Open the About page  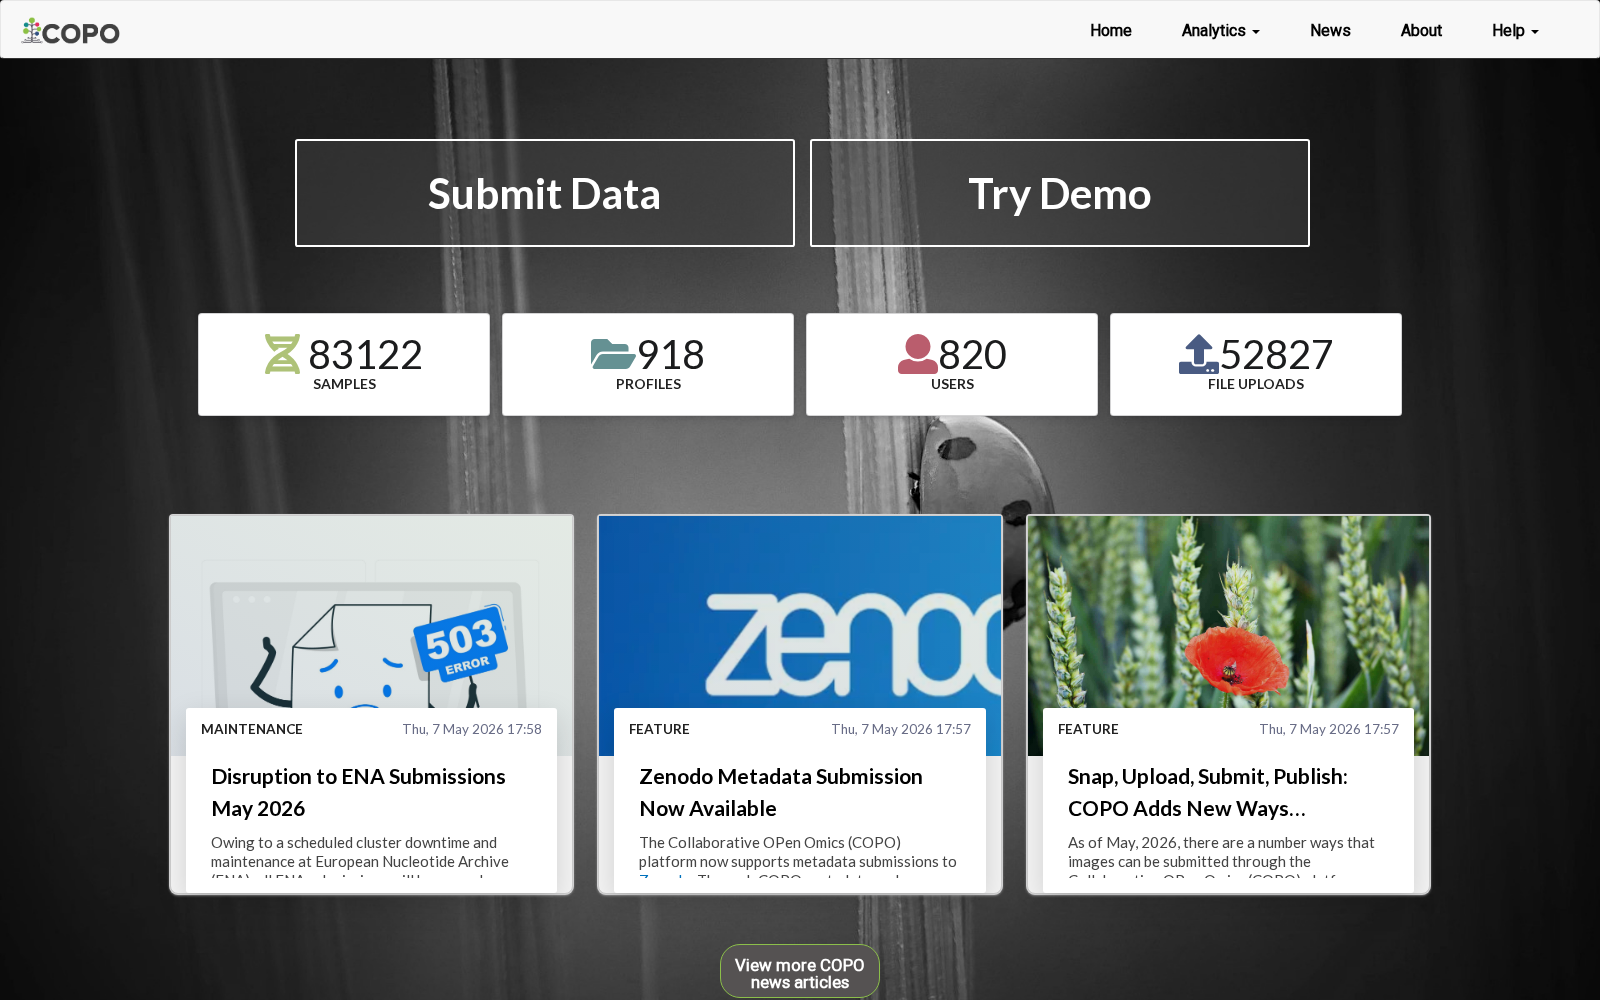tap(1421, 30)
